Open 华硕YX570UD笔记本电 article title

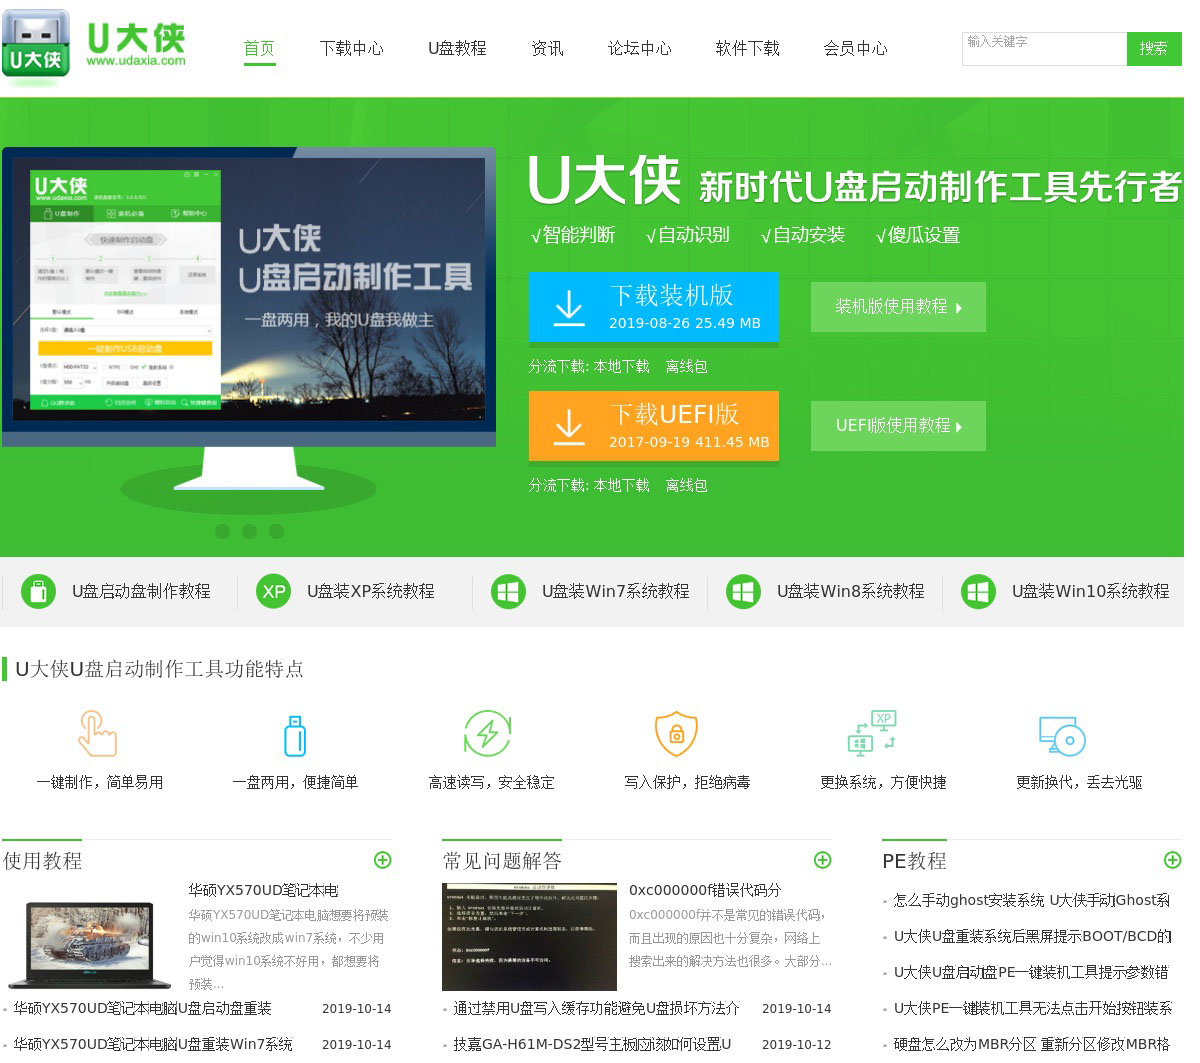pyautogui.click(x=263, y=890)
